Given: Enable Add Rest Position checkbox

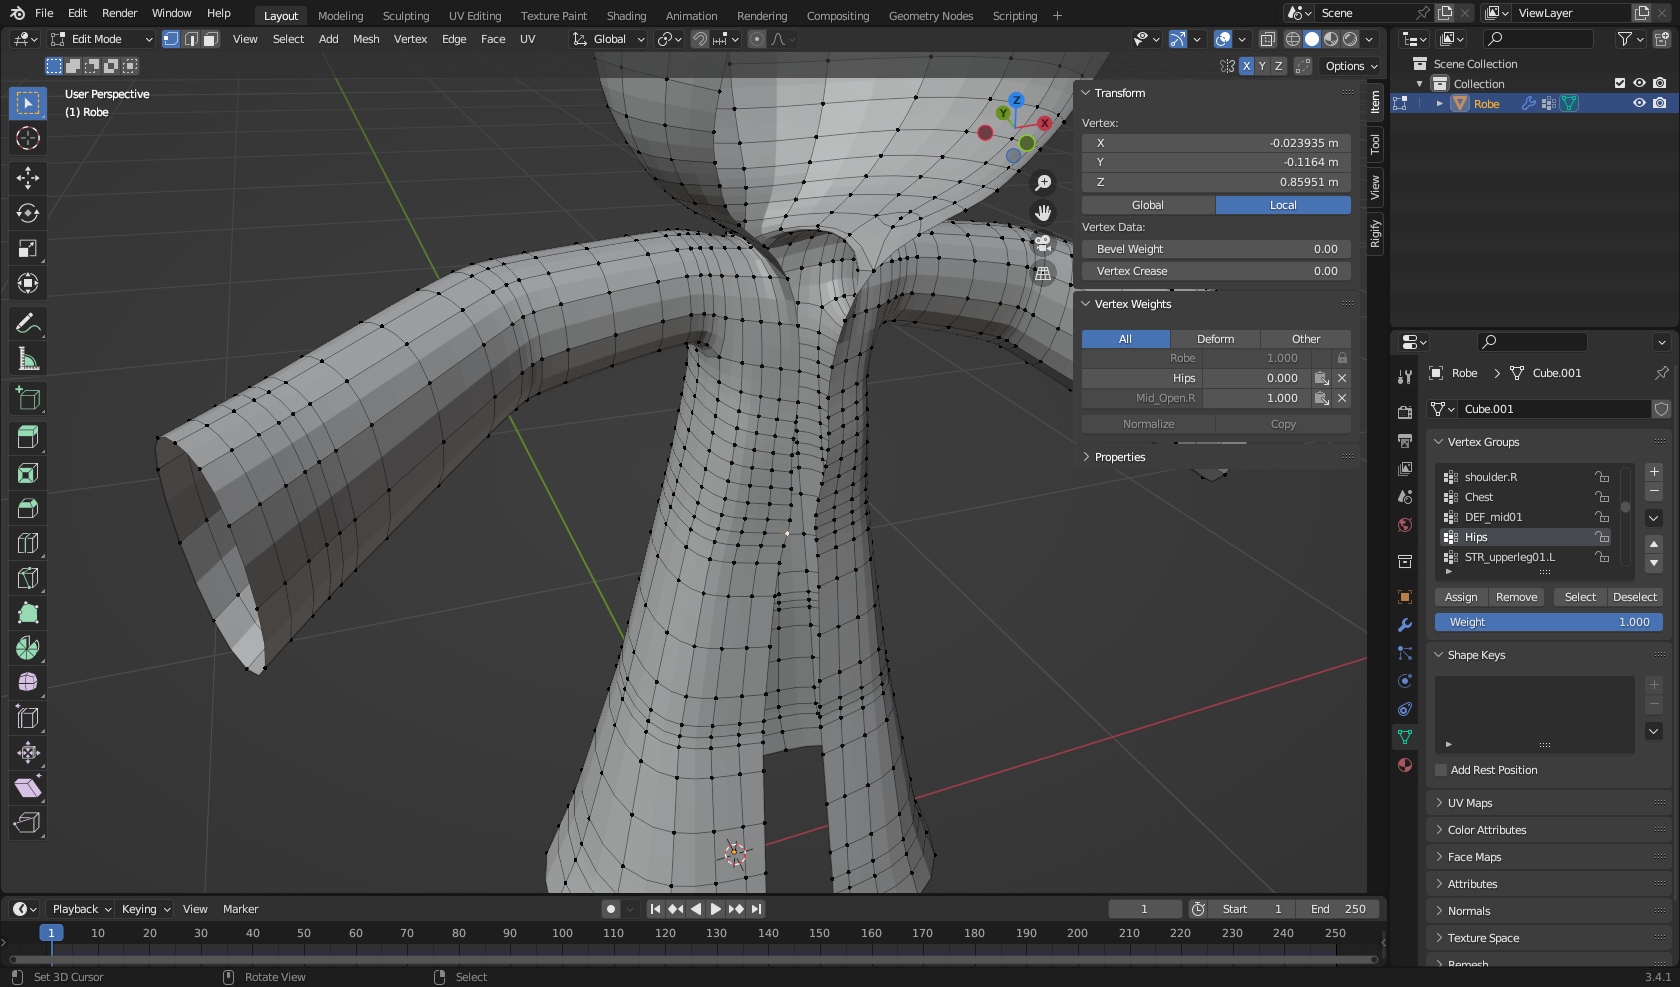Looking at the screenshot, I should (x=1441, y=770).
